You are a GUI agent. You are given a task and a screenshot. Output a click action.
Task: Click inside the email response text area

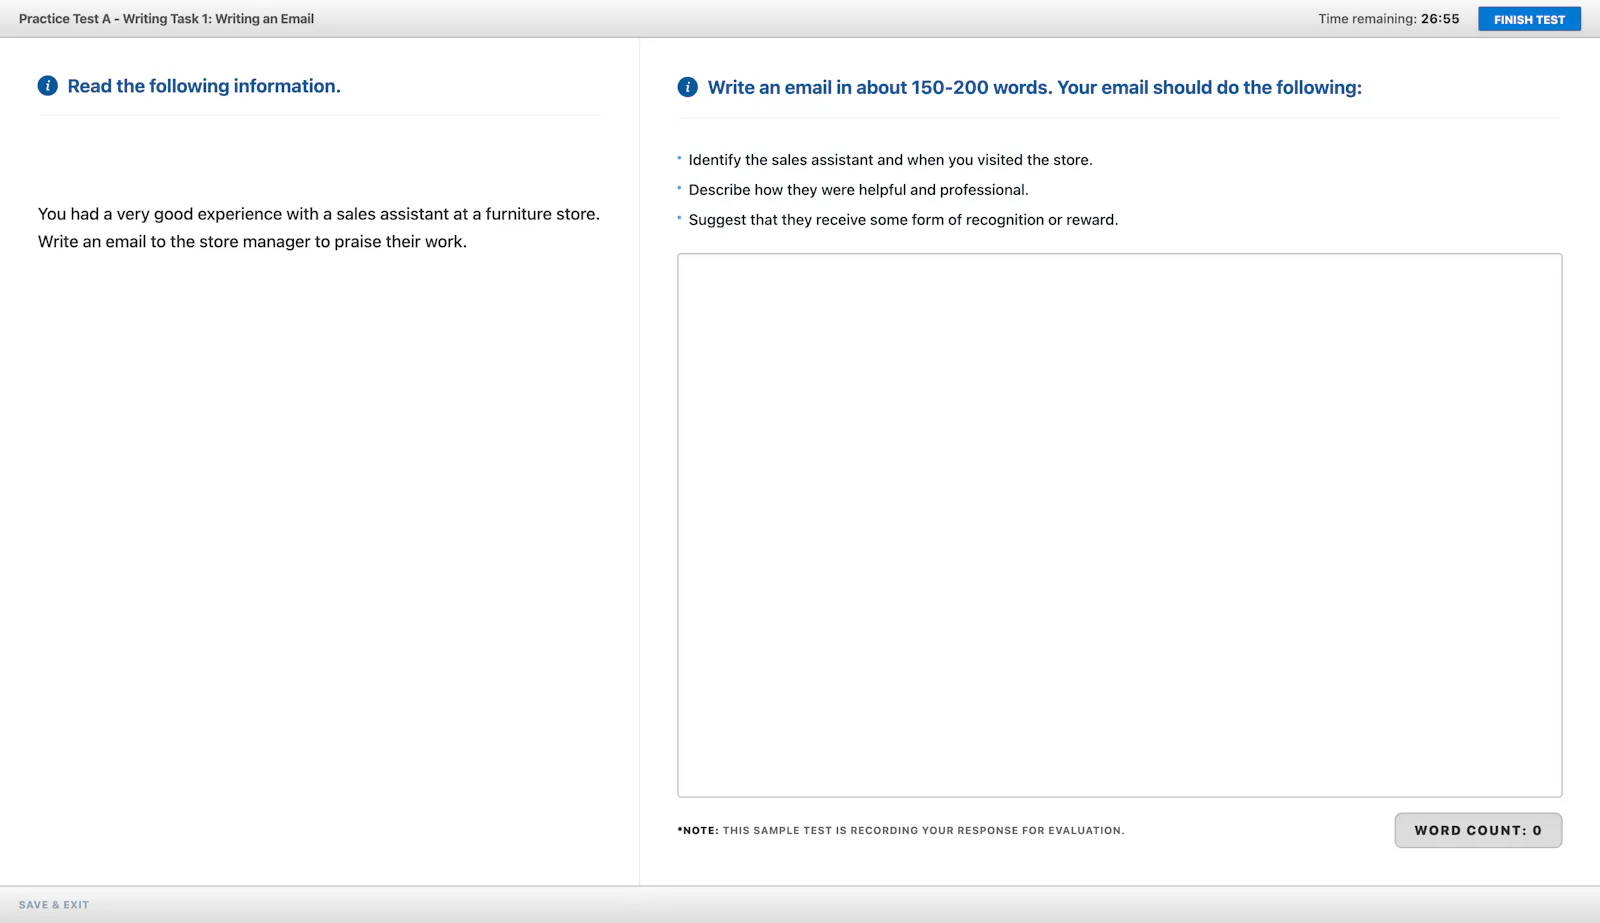pyautogui.click(x=1119, y=525)
